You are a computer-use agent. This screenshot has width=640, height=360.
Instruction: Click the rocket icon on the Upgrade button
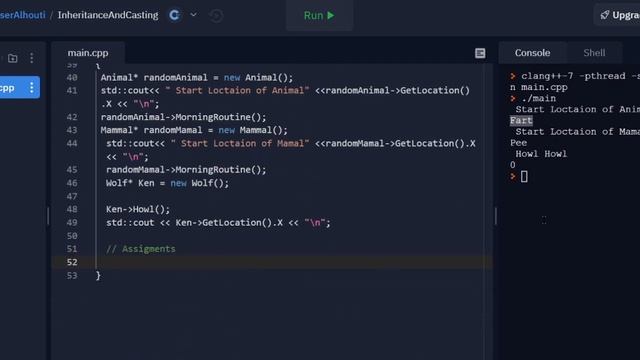click(604, 15)
